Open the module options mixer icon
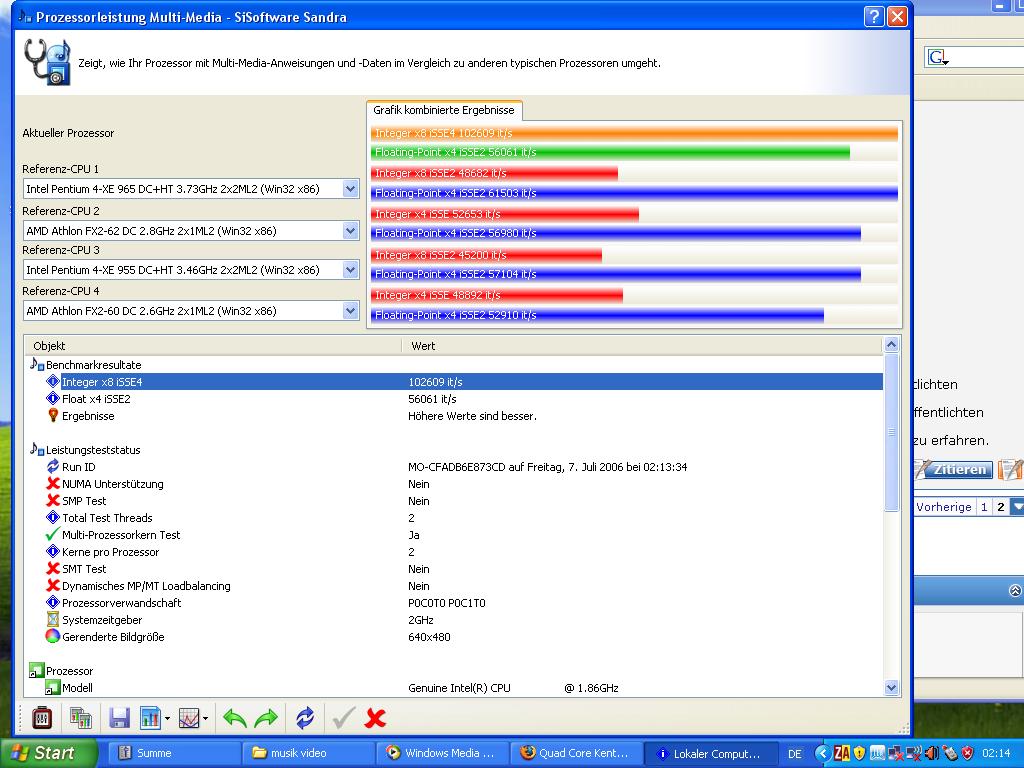1024x768 pixels. pyautogui.click(x=42, y=718)
